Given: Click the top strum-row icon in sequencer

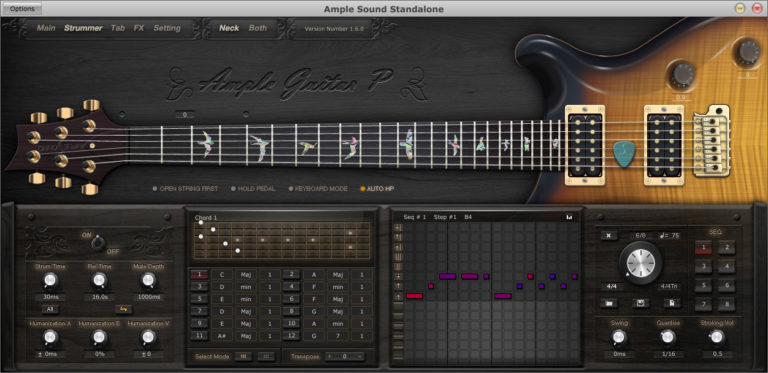Looking at the screenshot, I should pos(398,227).
